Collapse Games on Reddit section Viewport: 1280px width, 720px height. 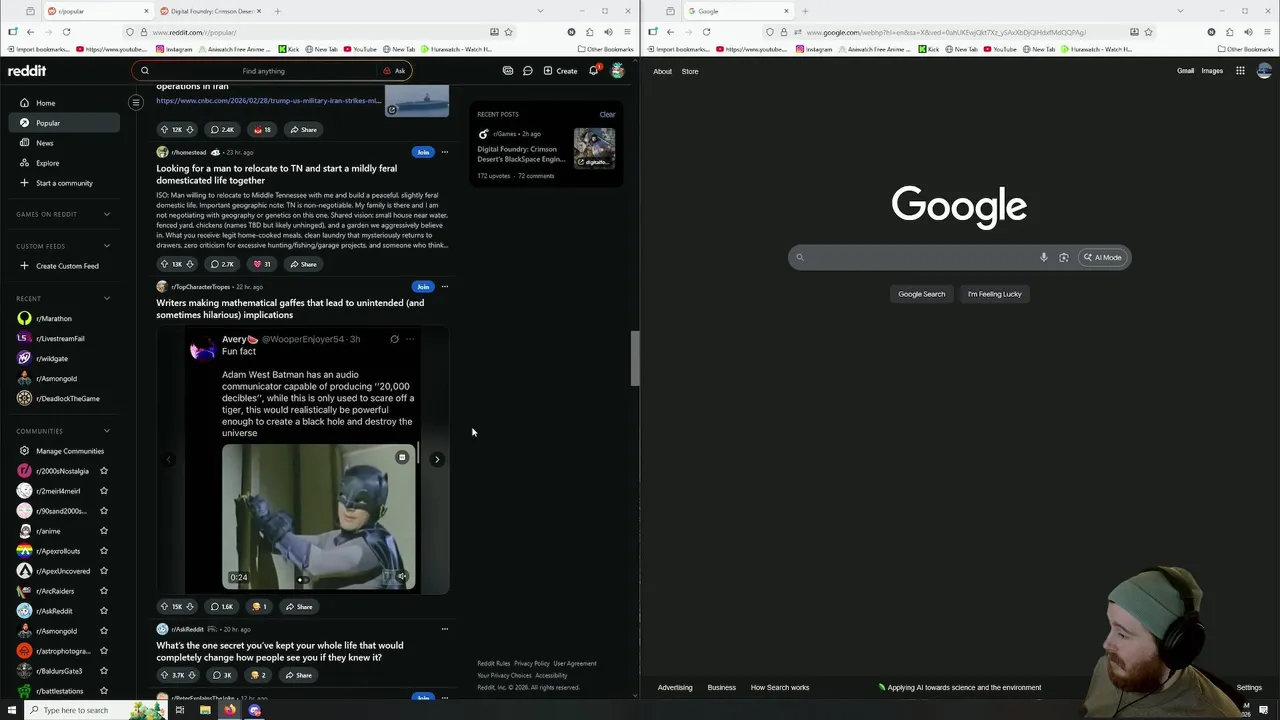coord(107,214)
